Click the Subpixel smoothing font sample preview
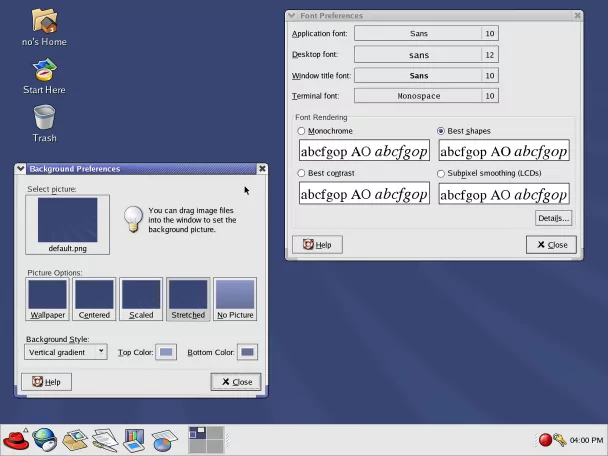Viewport: 608px width, 456px height. pos(504,194)
